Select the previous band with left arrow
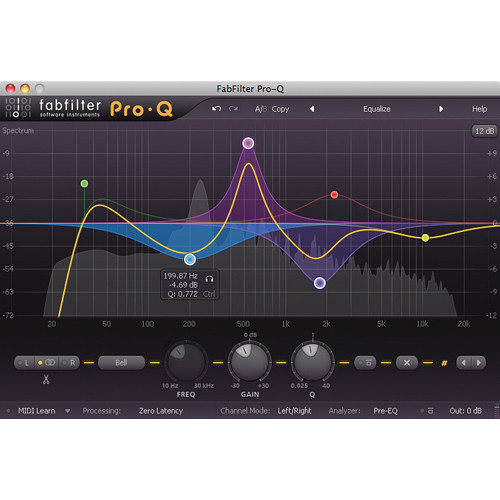500x500 pixels. (x=464, y=363)
